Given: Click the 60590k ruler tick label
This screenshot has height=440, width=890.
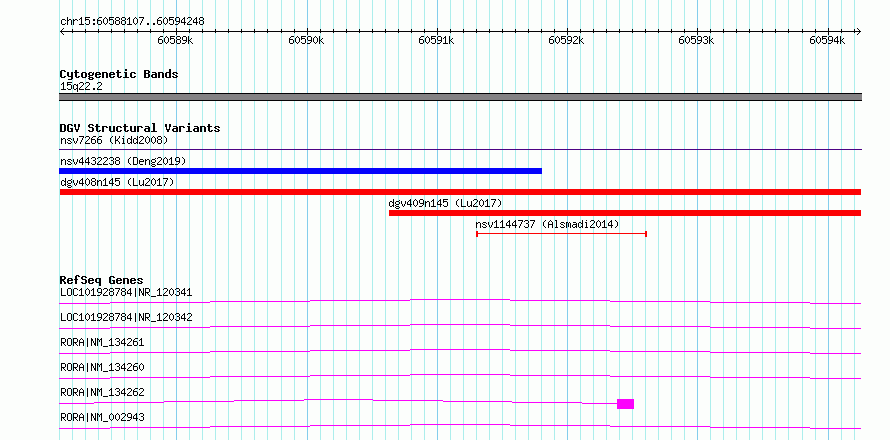Looking at the screenshot, I should pos(306,40).
